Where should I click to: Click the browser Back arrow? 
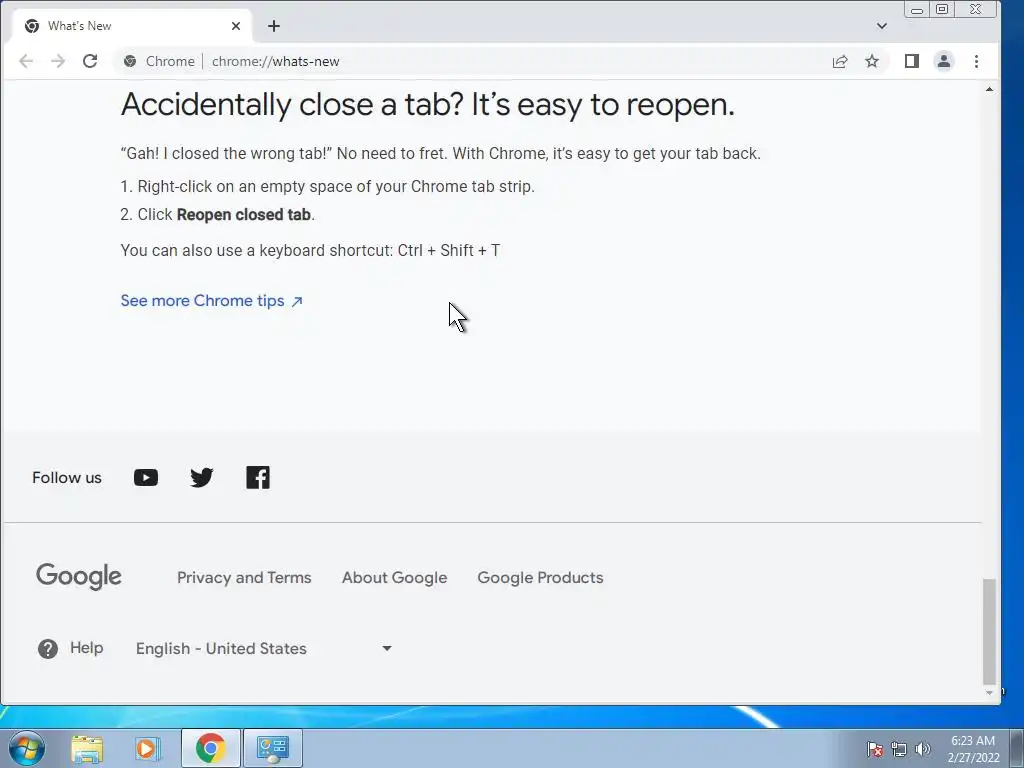pyautogui.click(x=26, y=61)
